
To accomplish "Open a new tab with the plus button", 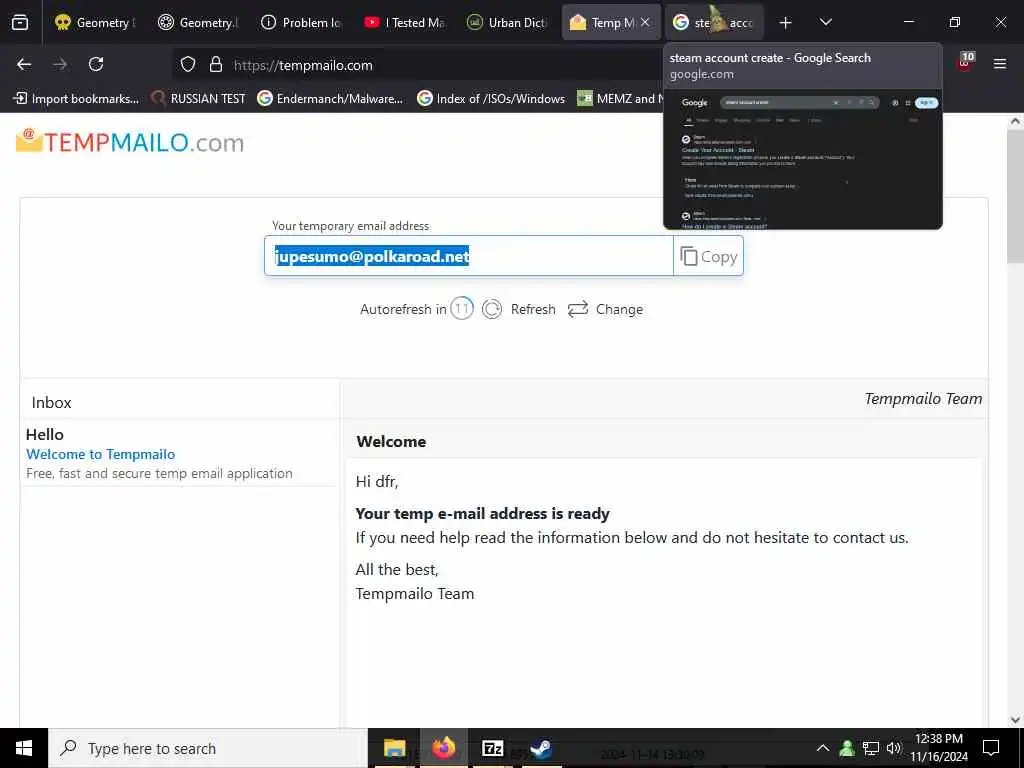I will point(786,23).
